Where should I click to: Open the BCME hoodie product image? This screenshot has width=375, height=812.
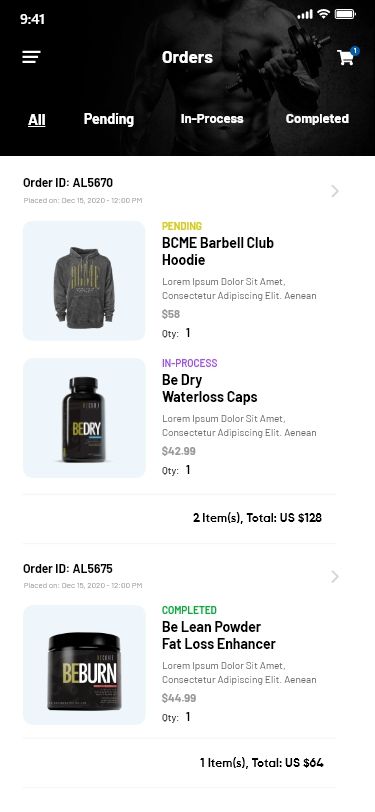pyautogui.click(x=84, y=281)
